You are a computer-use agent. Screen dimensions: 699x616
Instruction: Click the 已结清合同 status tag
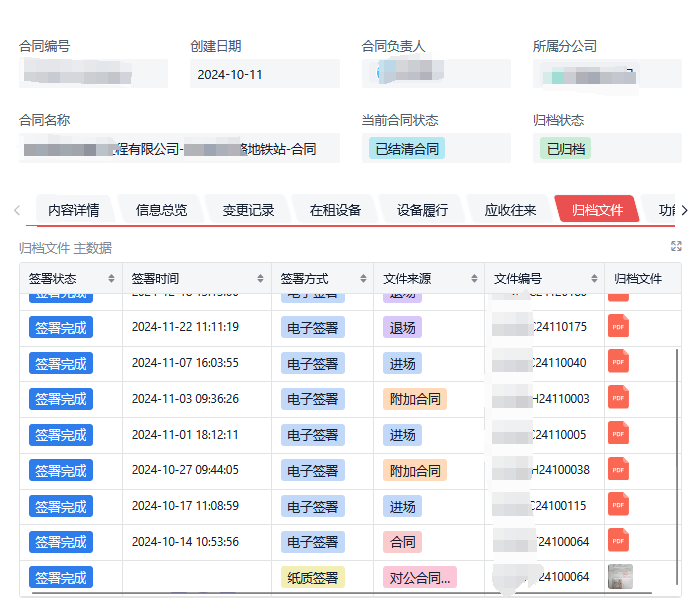pos(406,149)
